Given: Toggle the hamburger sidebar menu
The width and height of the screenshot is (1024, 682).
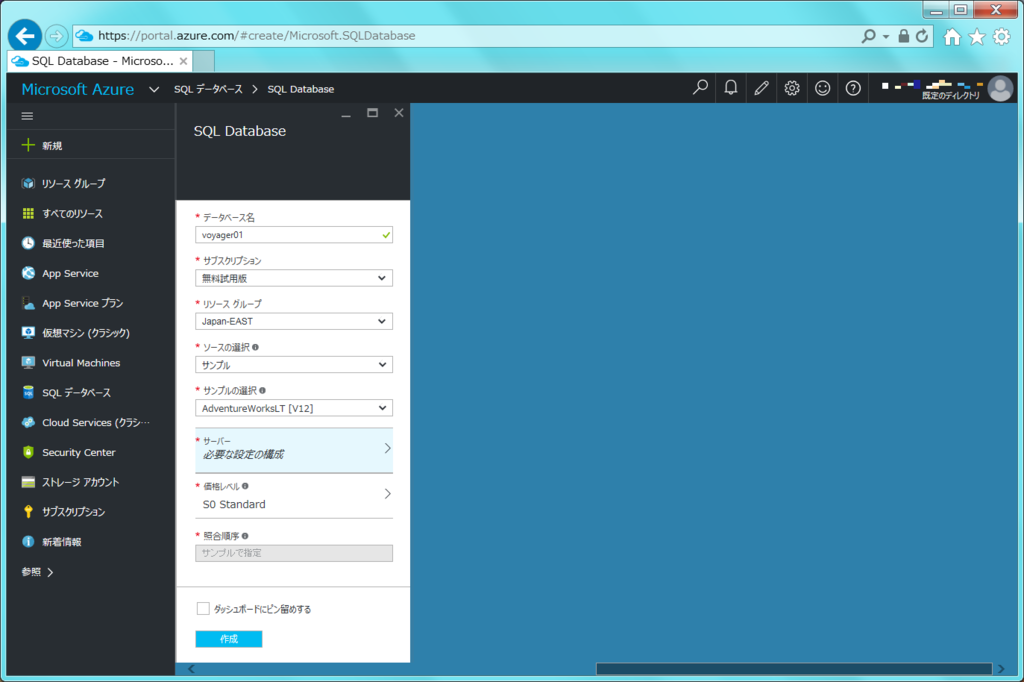Looking at the screenshot, I should coord(27,116).
